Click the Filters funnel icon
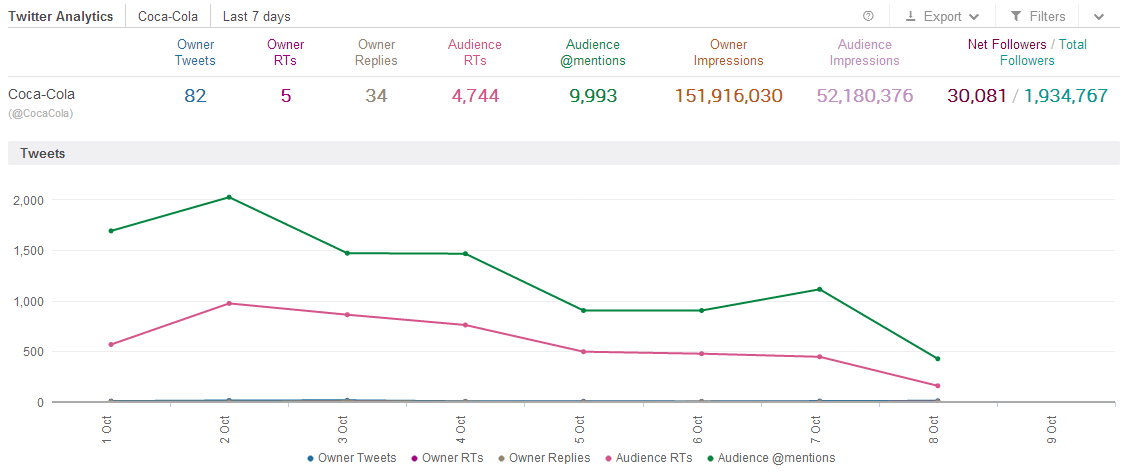The width and height of the screenshot is (1126, 475). pos(1016,16)
